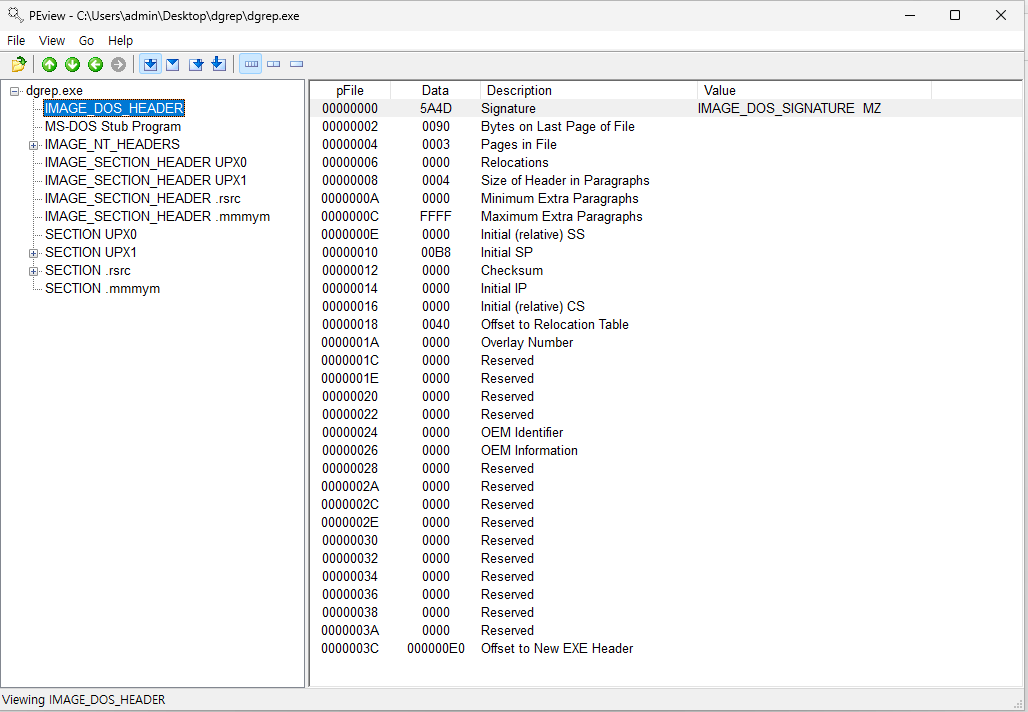Toggle the four-cell data width icon
1028x712 pixels.
coord(250,64)
